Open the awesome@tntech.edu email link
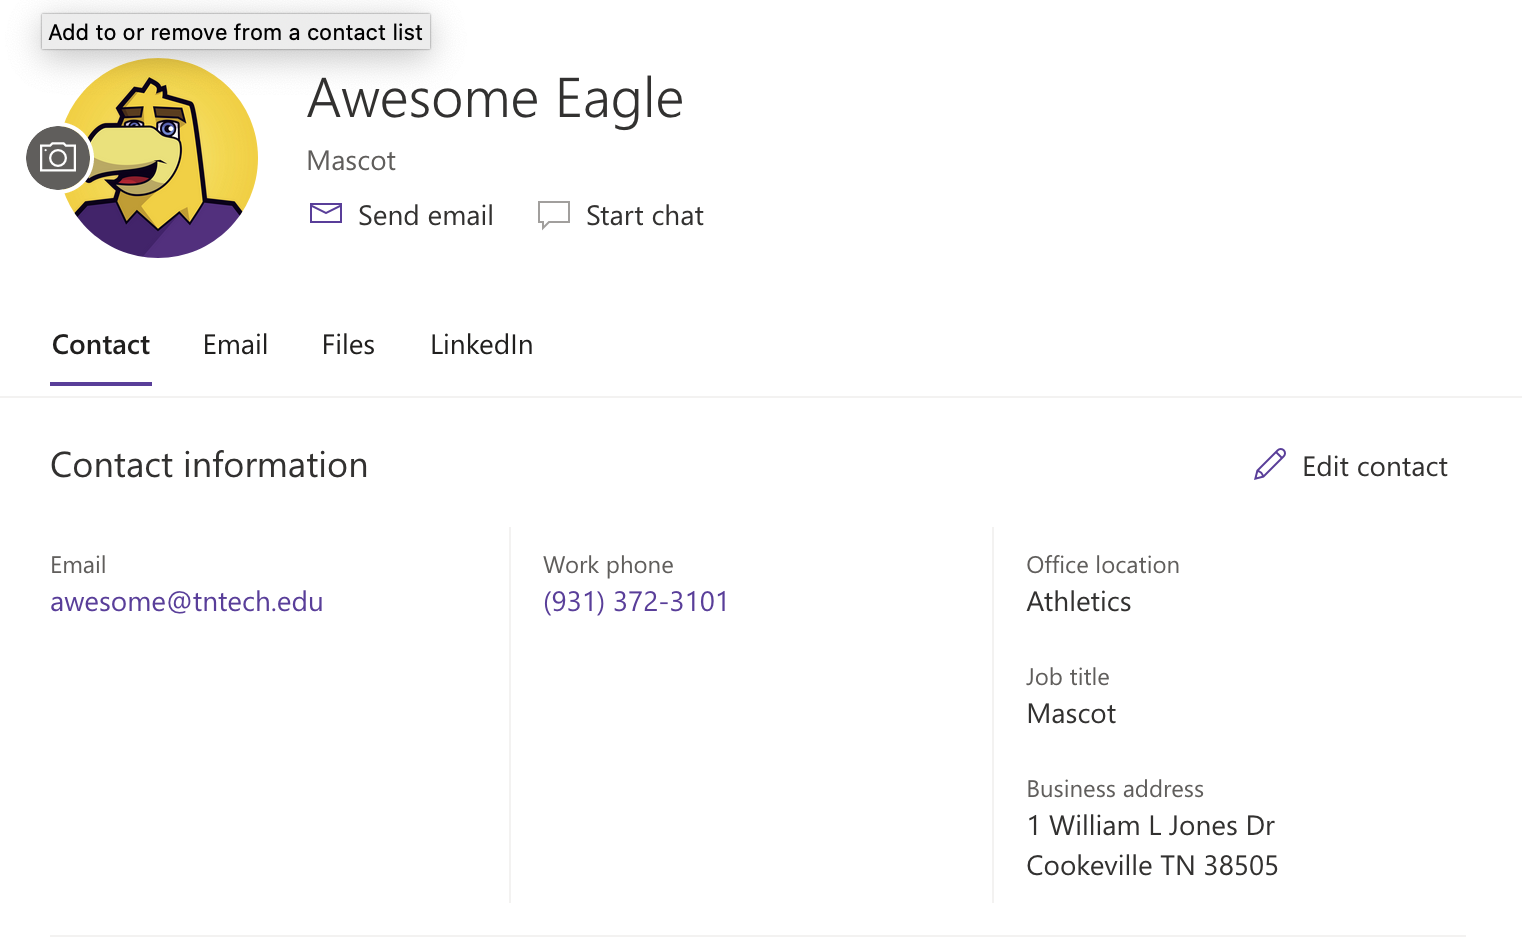Viewport: 1524px width, 946px height. point(187,602)
